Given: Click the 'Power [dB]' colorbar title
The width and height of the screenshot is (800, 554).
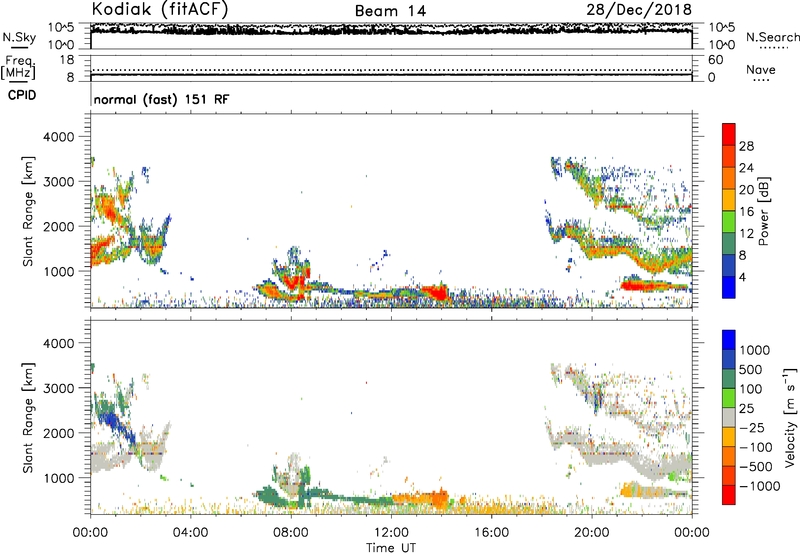Looking at the screenshot, I should click(x=763, y=211).
